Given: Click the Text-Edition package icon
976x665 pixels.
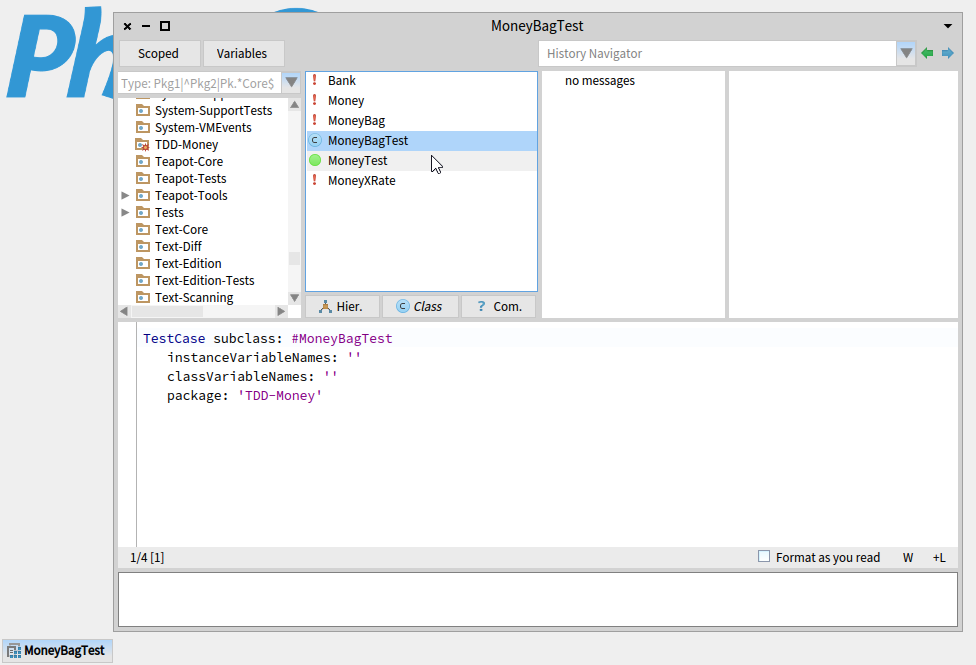Looking at the screenshot, I should point(143,263).
